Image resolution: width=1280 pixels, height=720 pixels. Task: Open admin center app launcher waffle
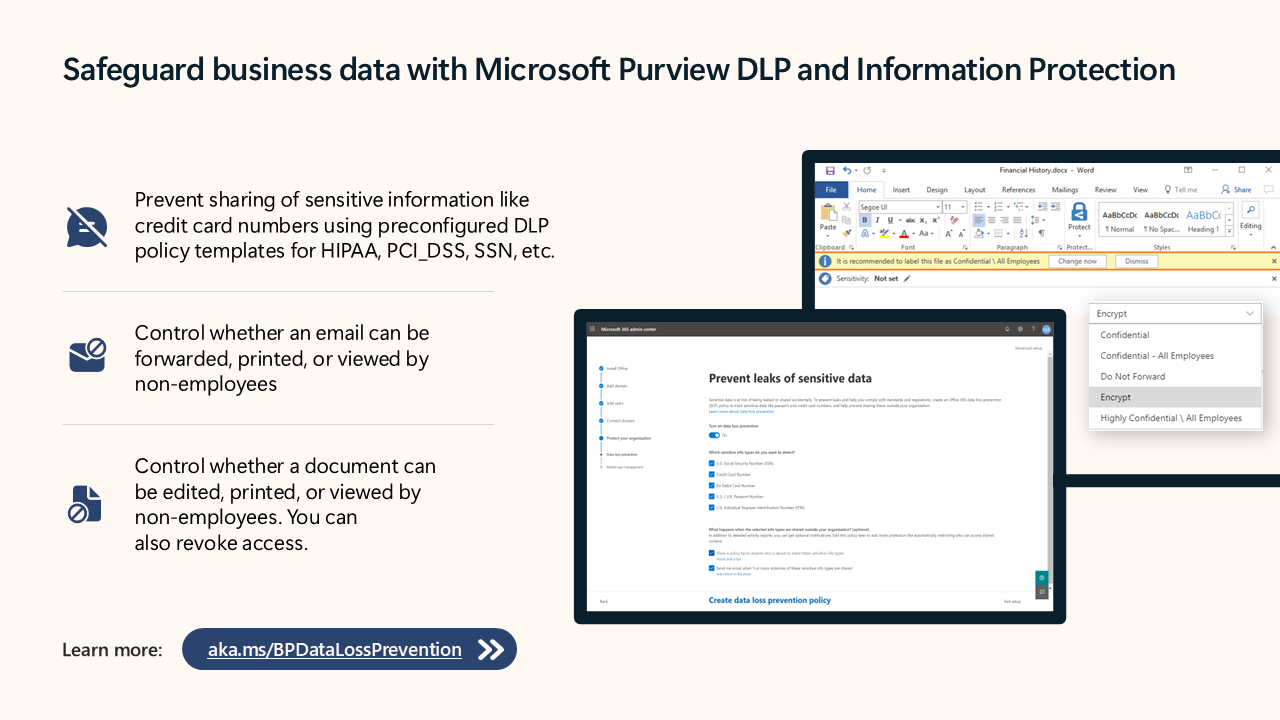click(592, 328)
